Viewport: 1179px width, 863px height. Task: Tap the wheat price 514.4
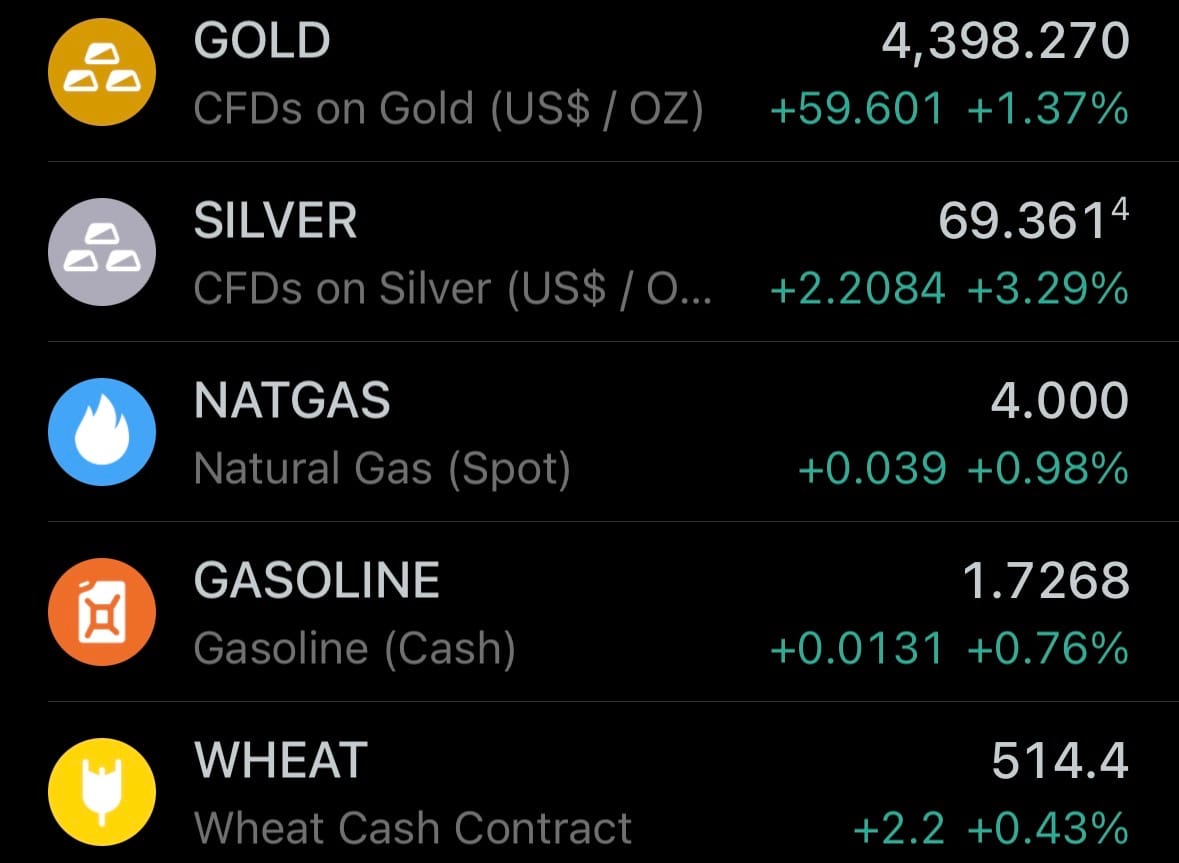[x=1060, y=761]
